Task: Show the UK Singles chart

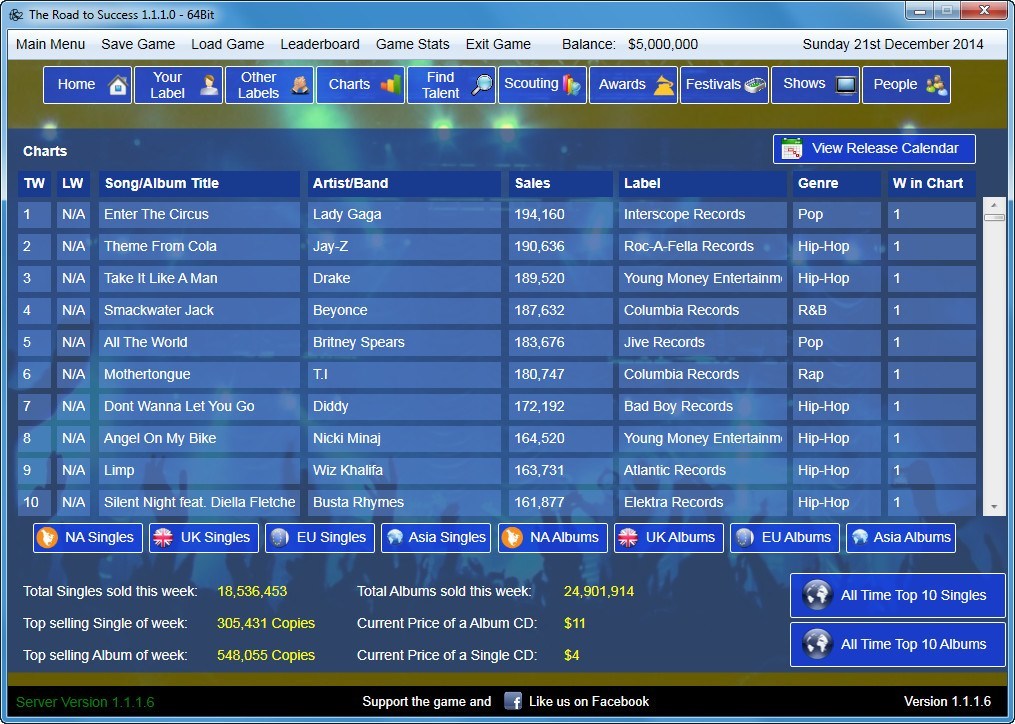Action: tap(204, 537)
